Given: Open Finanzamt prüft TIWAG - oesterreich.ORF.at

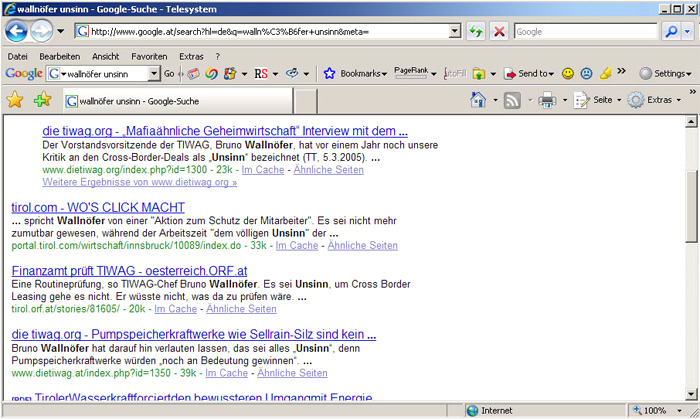Looking at the screenshot, I should pos(129,271).
